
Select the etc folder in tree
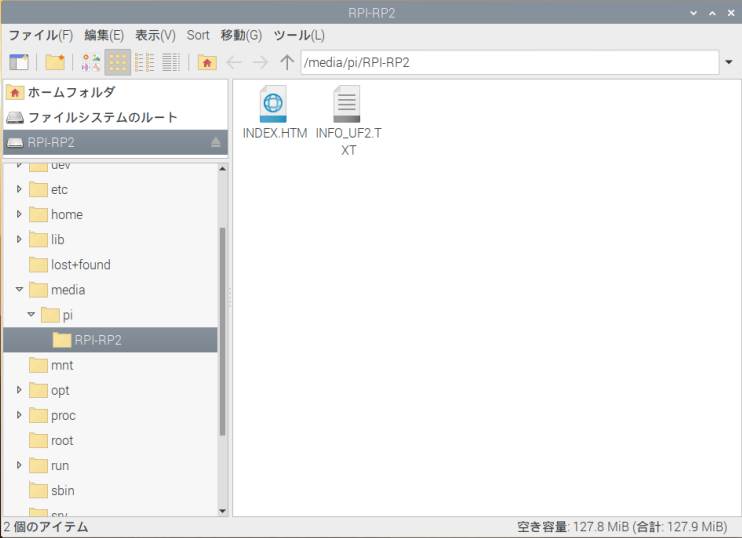click(48, 189)
